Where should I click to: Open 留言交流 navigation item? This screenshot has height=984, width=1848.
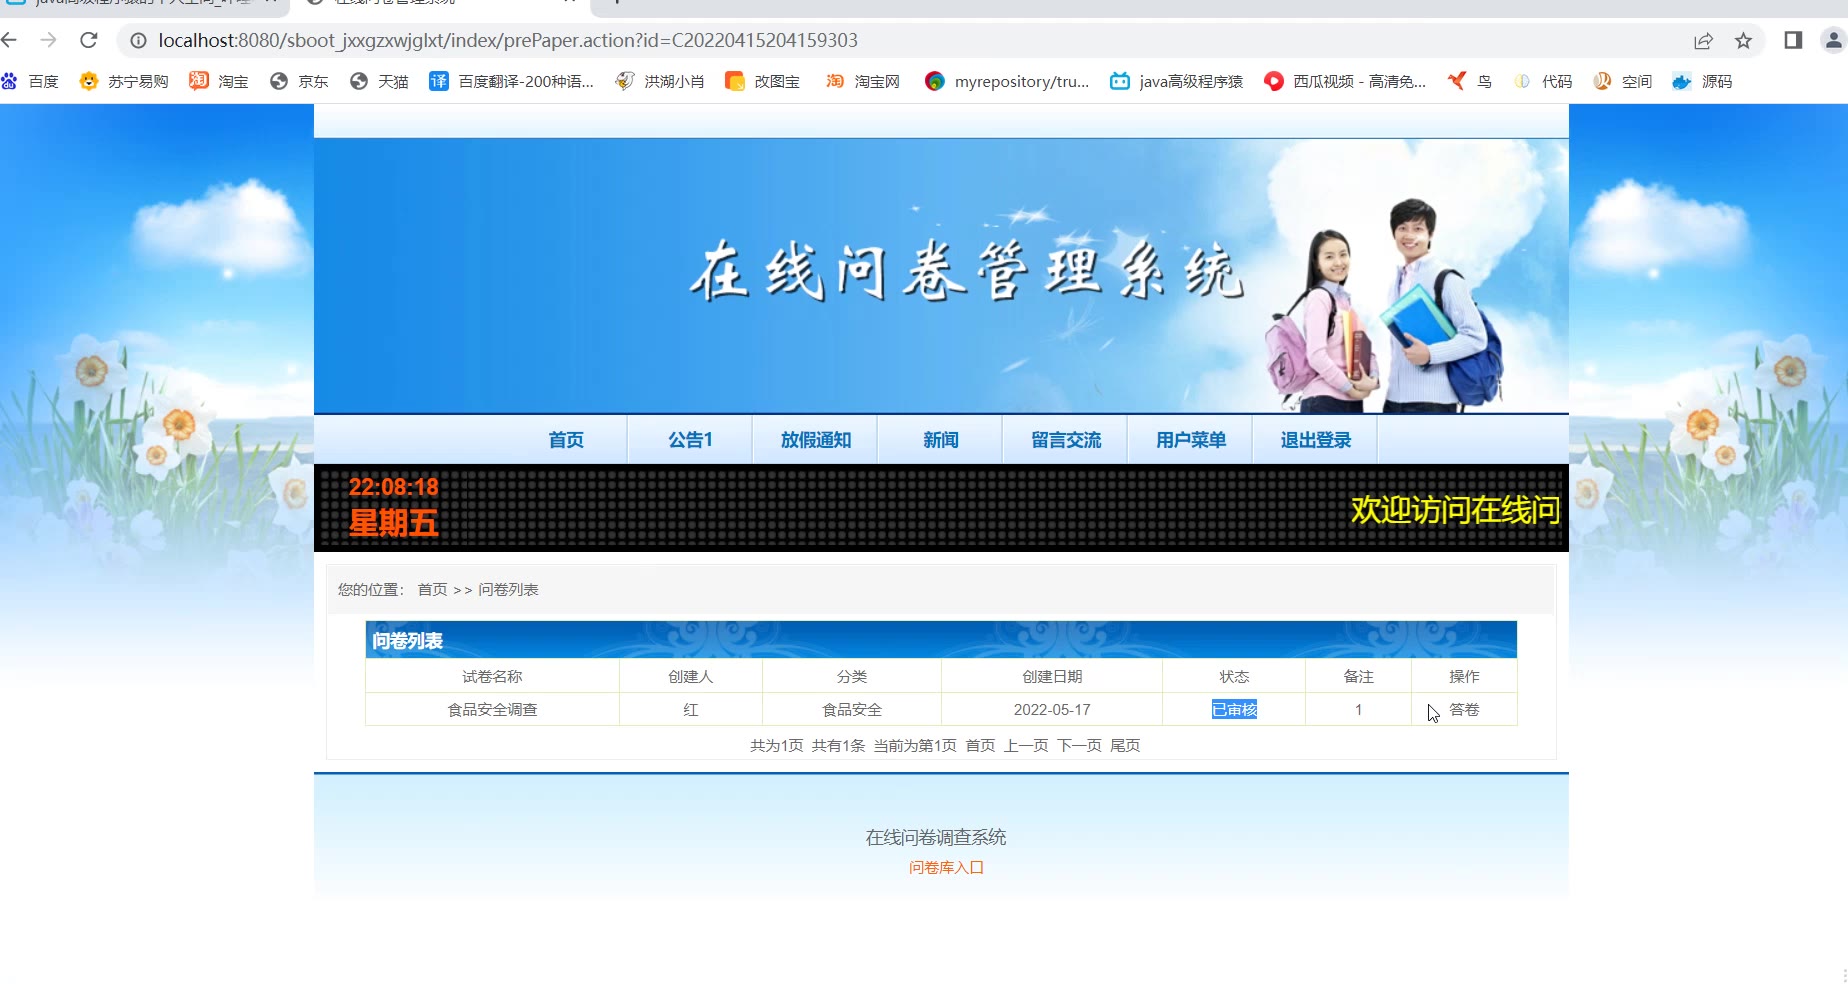(1066, 440)
